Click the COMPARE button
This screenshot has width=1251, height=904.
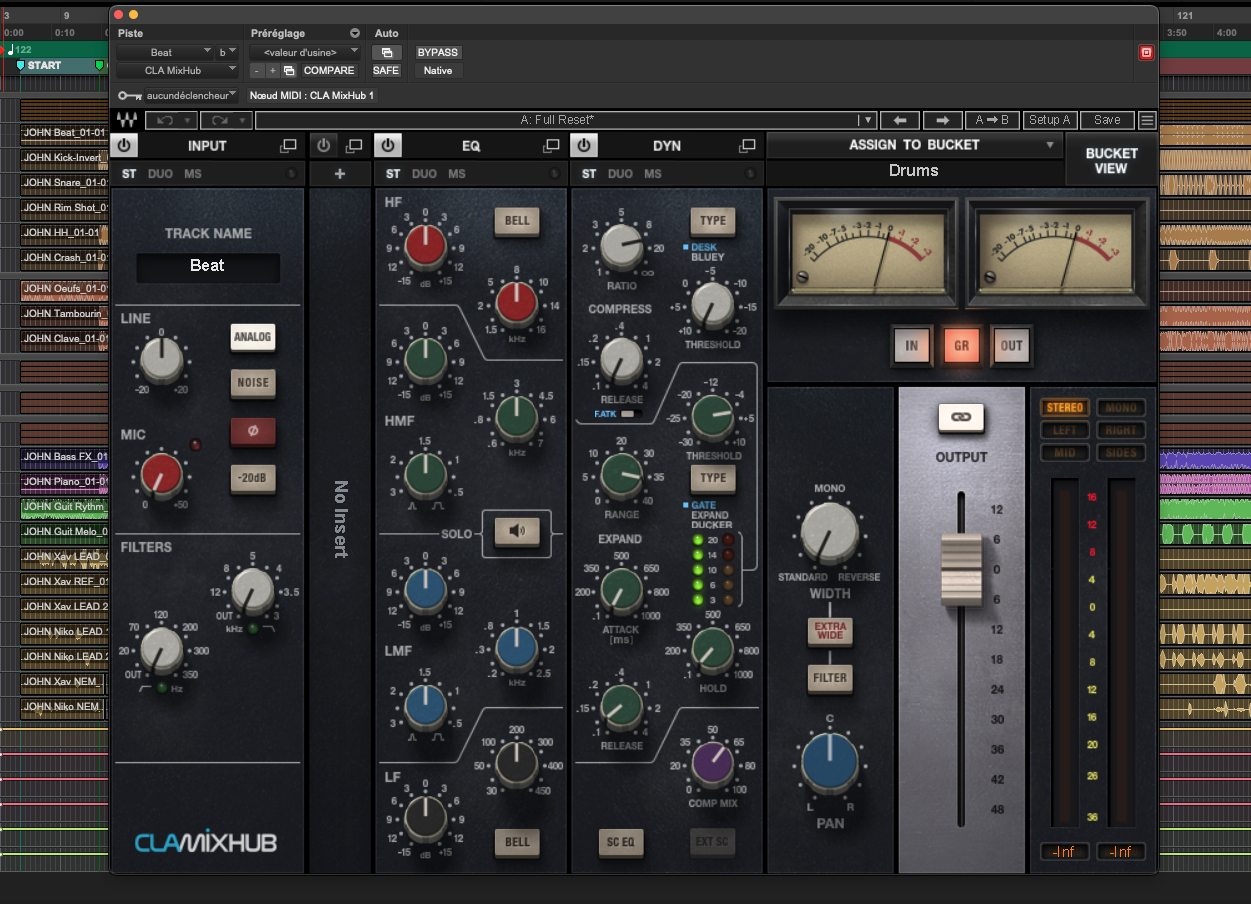coord(329,71)
